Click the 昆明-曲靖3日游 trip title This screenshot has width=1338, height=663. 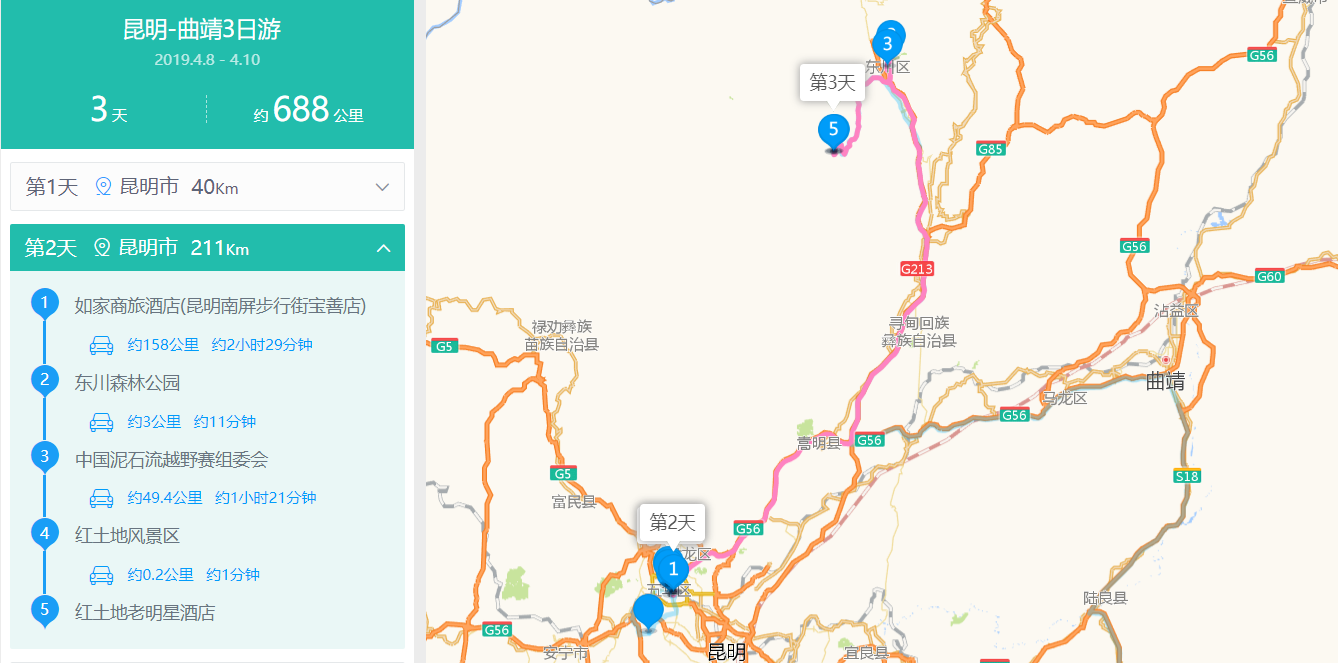[x=202, y=30]
